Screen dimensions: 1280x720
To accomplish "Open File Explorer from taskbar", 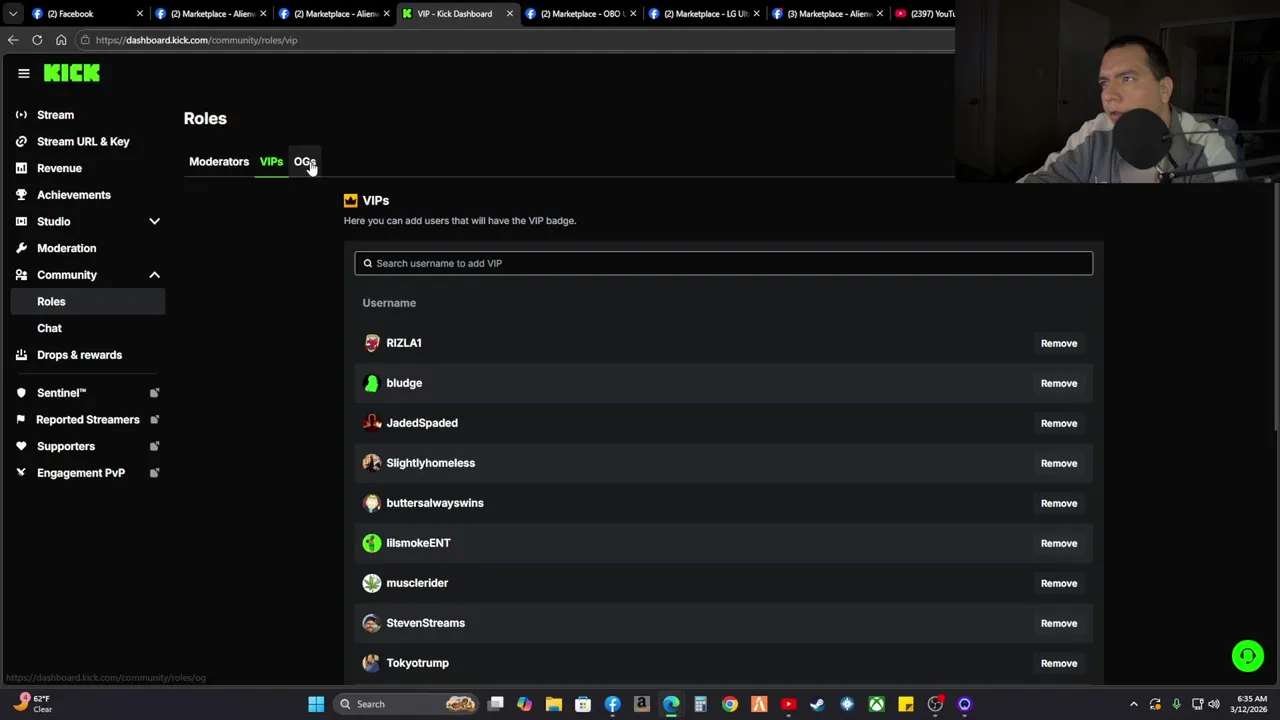I will point(553,704).
